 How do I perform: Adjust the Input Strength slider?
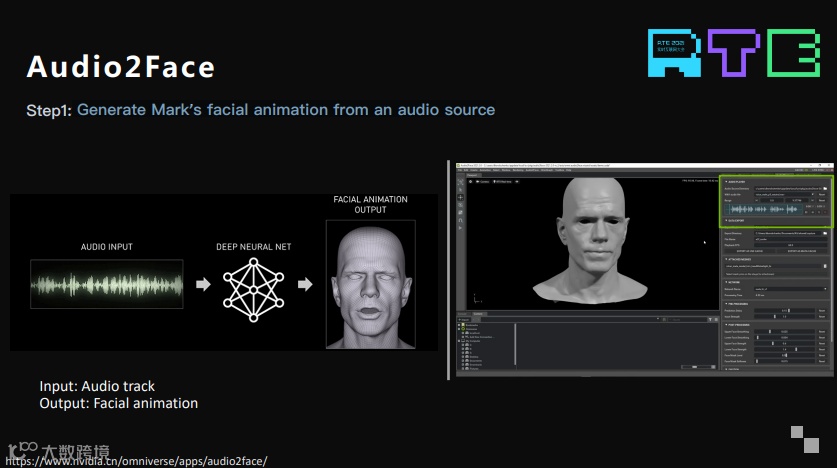785,316
